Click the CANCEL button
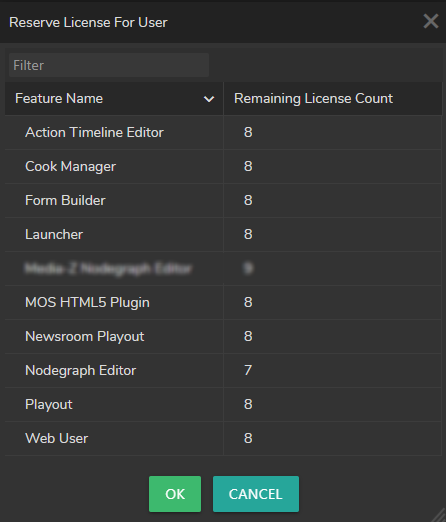This screenshot has height=522, width=446. 256,494
